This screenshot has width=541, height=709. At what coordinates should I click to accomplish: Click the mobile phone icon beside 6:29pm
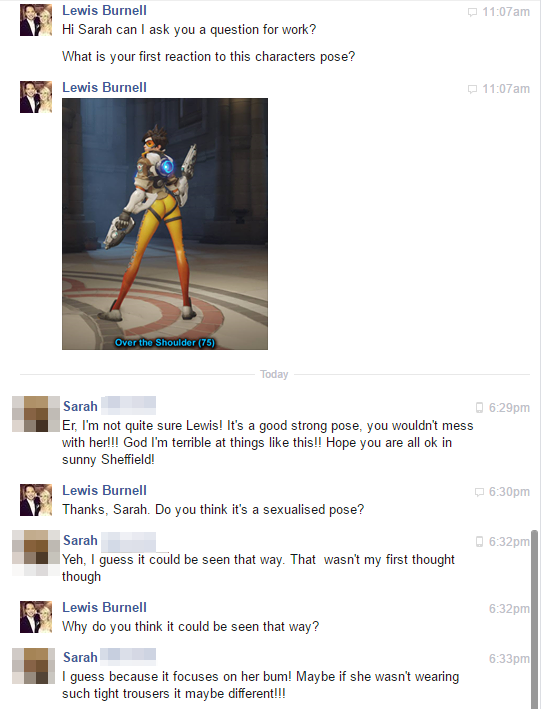(479, 408)
